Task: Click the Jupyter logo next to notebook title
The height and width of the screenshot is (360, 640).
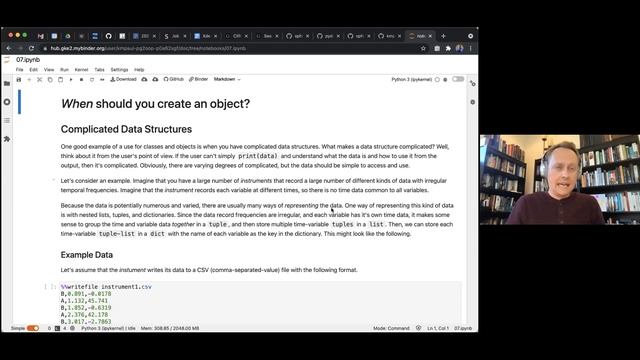Action: (x=7, y=60)
